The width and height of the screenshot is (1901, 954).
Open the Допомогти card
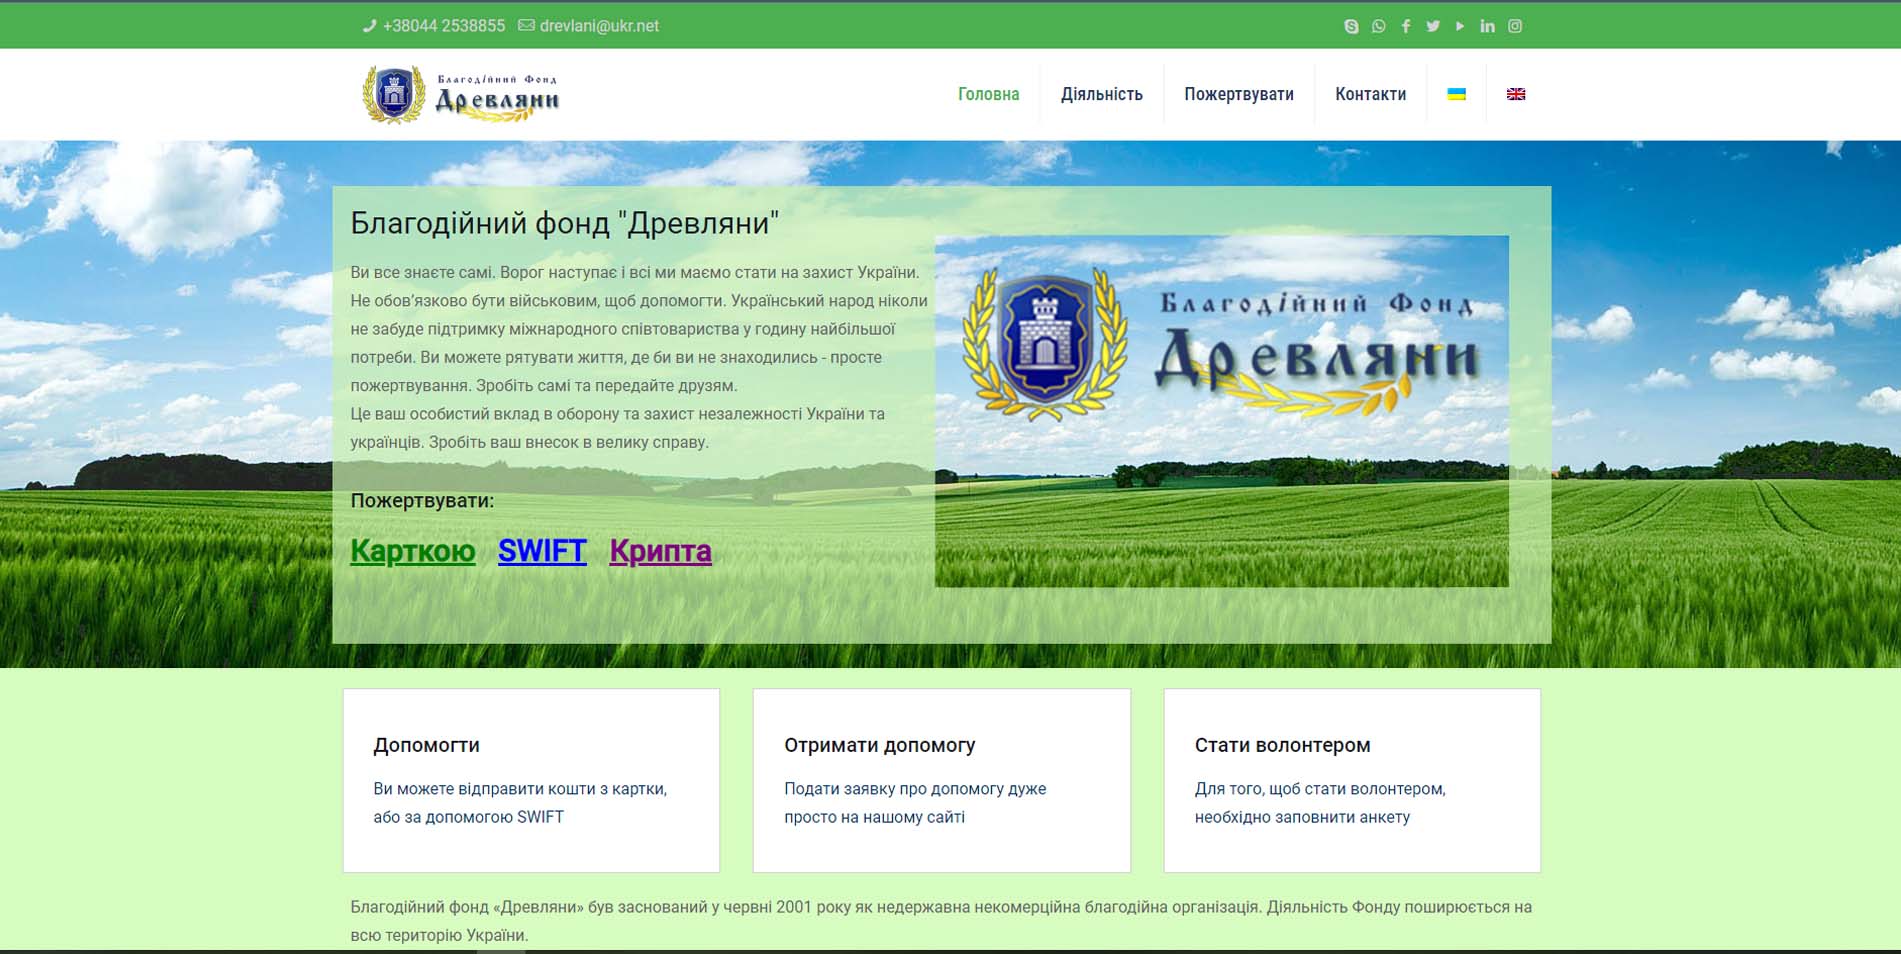531,780
